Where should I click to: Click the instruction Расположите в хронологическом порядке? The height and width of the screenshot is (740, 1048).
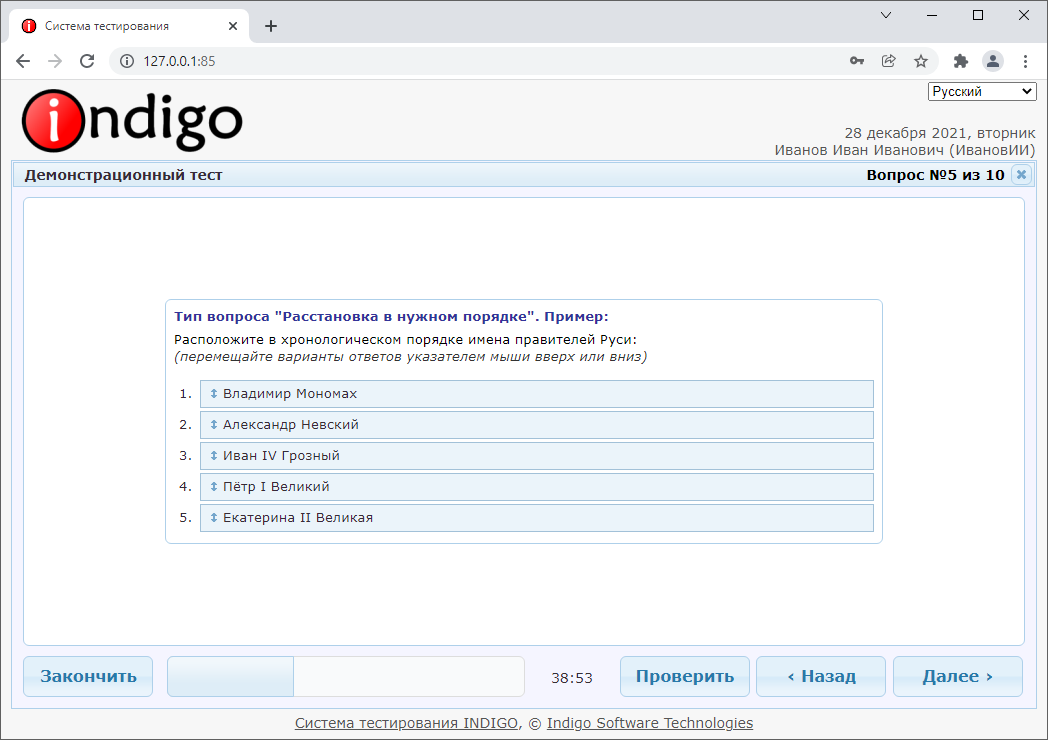pos(405,339)
